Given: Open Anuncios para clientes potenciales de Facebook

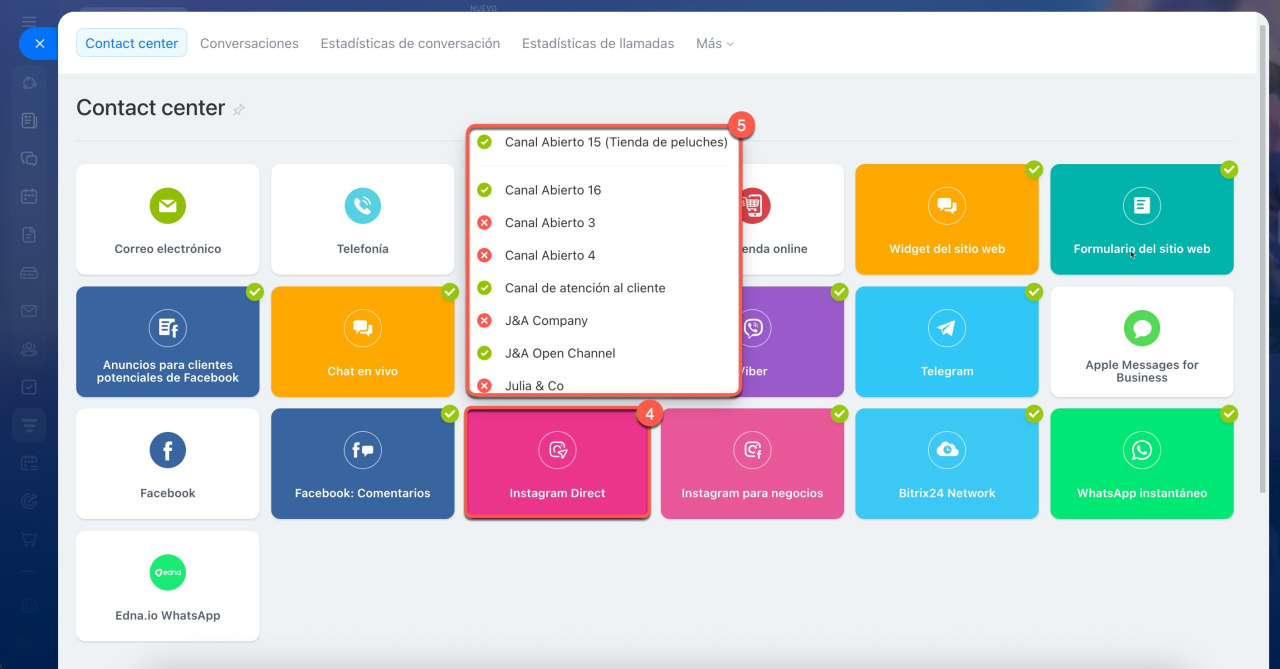Looking at the screenshot, I should point(168,342).
